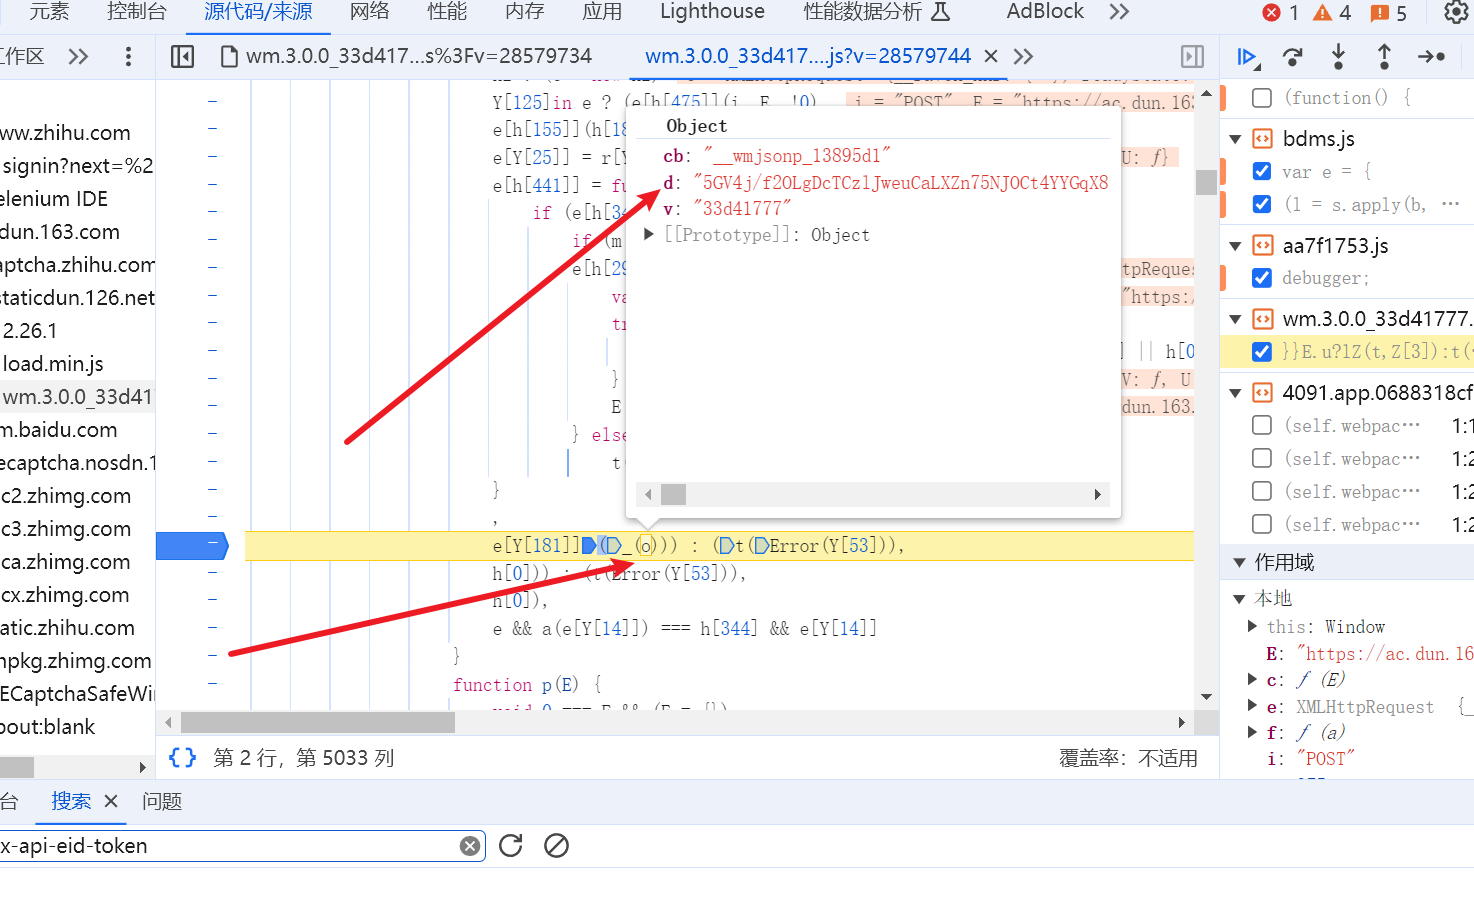Show more DevTools tabs chevron
This screenshot has height=910, width=1474.
pyautogui.click(x=1119, y=12)
